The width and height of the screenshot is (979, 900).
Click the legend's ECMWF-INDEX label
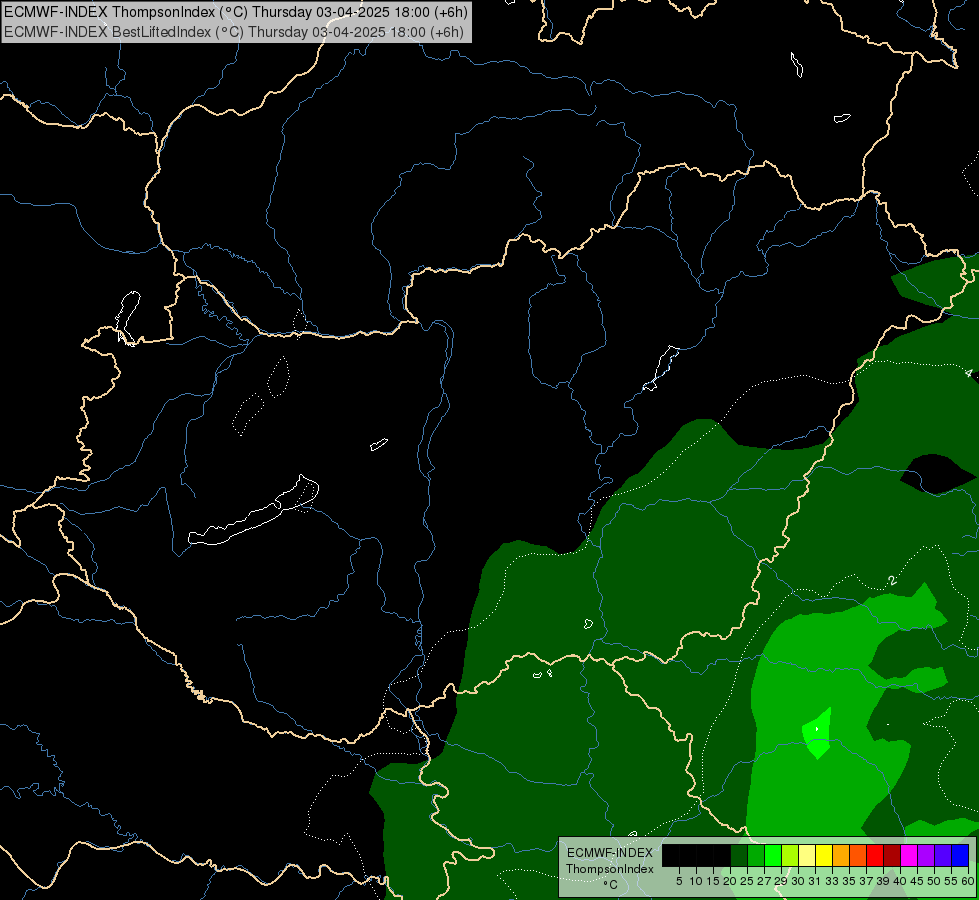pyautogui.click(x=610, y=853)
